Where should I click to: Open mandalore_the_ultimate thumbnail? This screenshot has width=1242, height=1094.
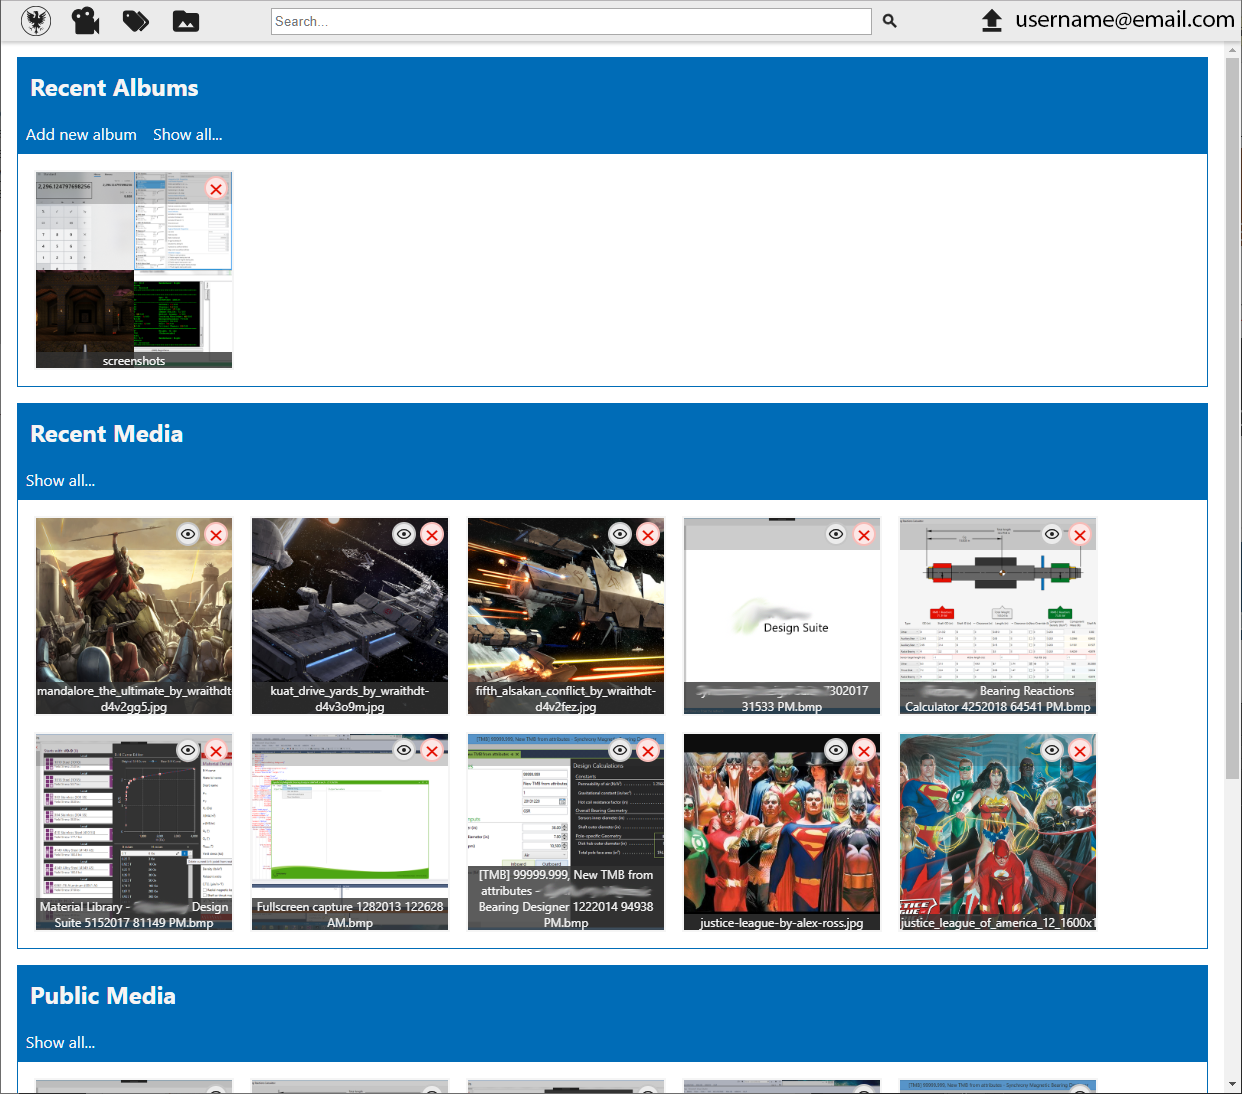click(134, 616)
